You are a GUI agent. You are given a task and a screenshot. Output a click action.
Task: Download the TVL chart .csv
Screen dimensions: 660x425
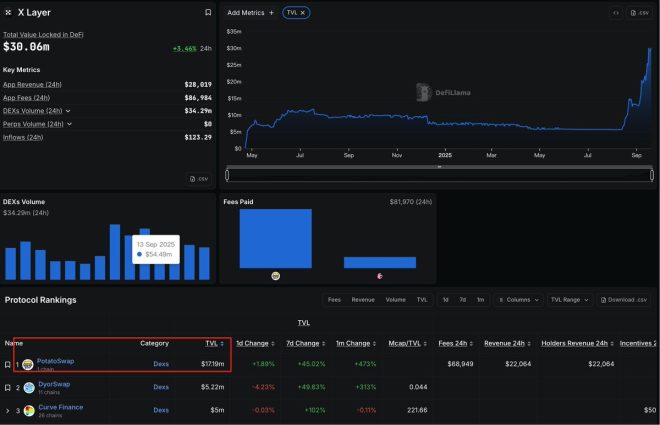(640, 13)
